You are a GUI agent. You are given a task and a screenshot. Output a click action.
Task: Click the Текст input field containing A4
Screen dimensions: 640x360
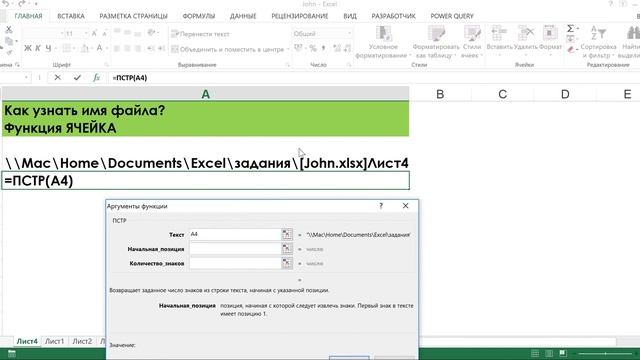pos(235,234)
